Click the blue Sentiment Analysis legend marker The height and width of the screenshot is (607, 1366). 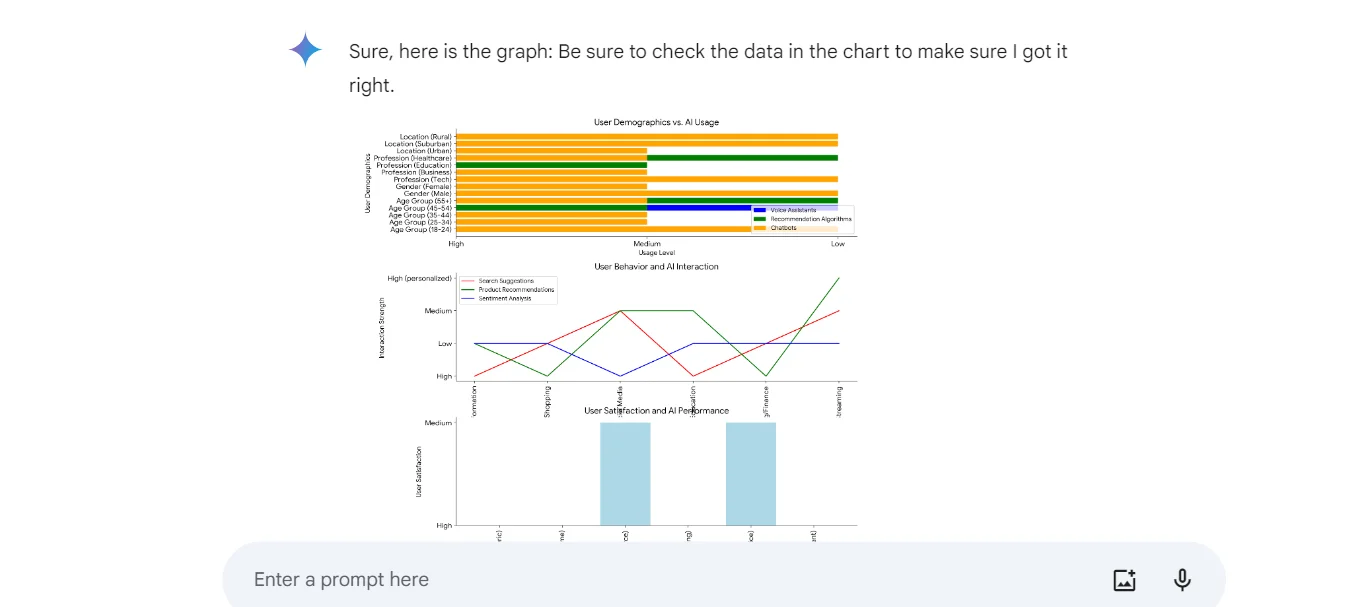point(467,298)
